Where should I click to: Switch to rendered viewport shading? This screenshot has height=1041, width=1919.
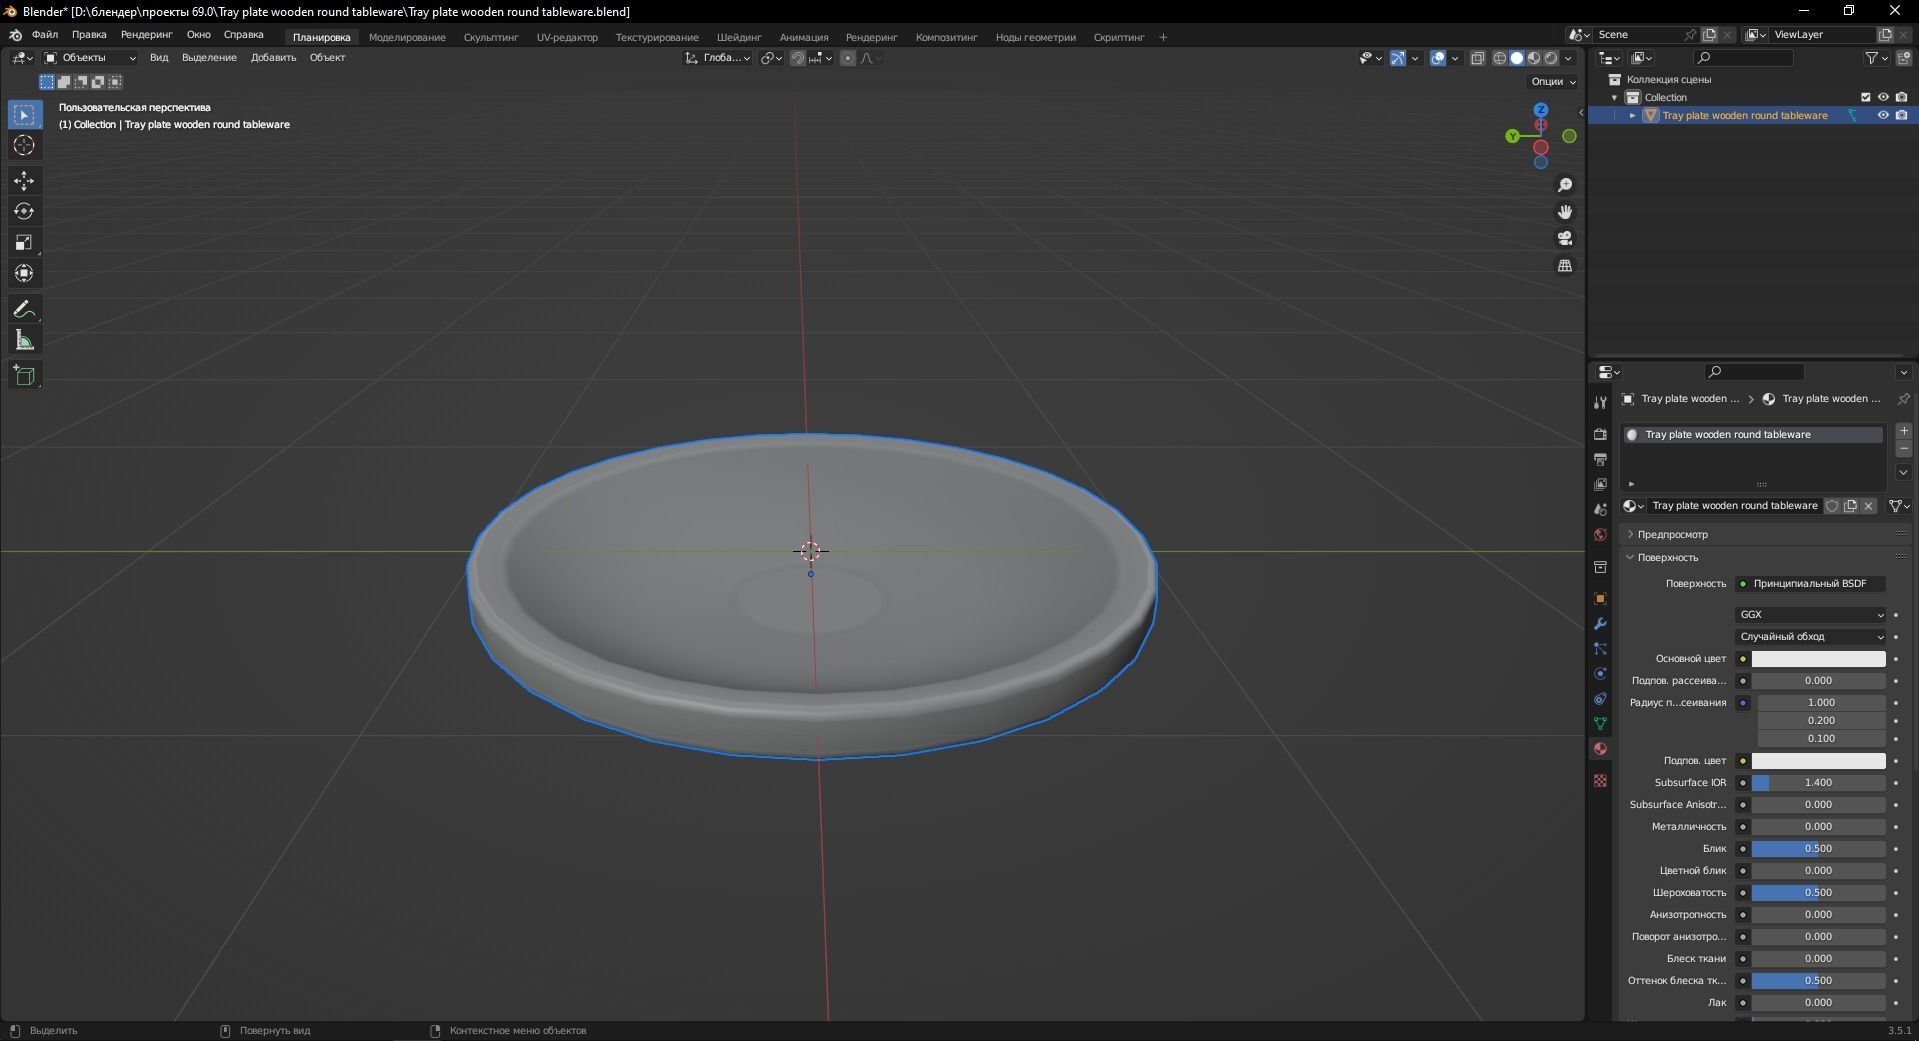1550,58
